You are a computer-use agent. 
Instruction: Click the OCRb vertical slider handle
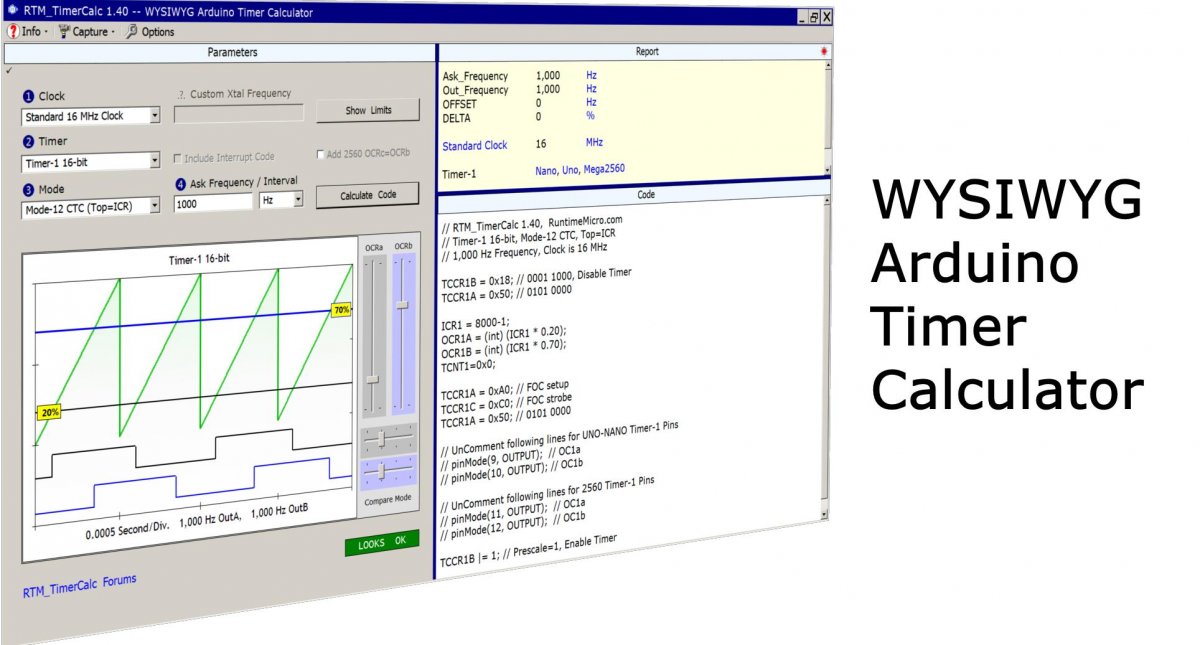(x=402, y=304)
